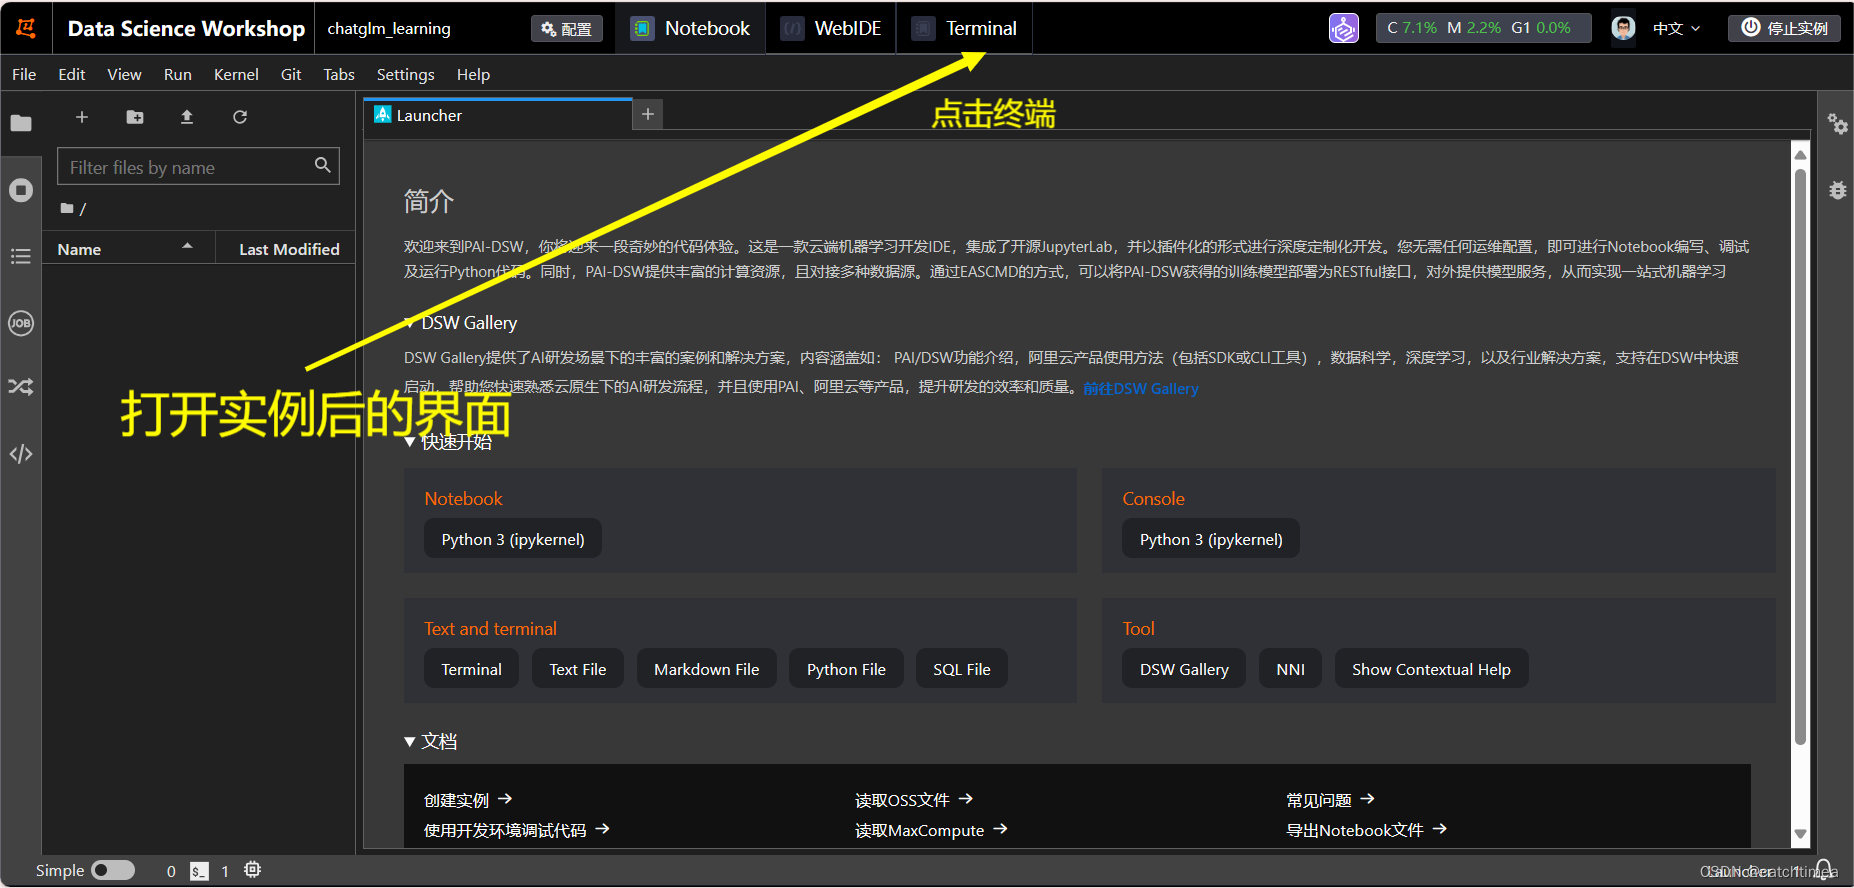Open running terminals and kernels panel
Image resolution: width=1854 pixels, height=888 pixels.
click(x=21, y=190)
